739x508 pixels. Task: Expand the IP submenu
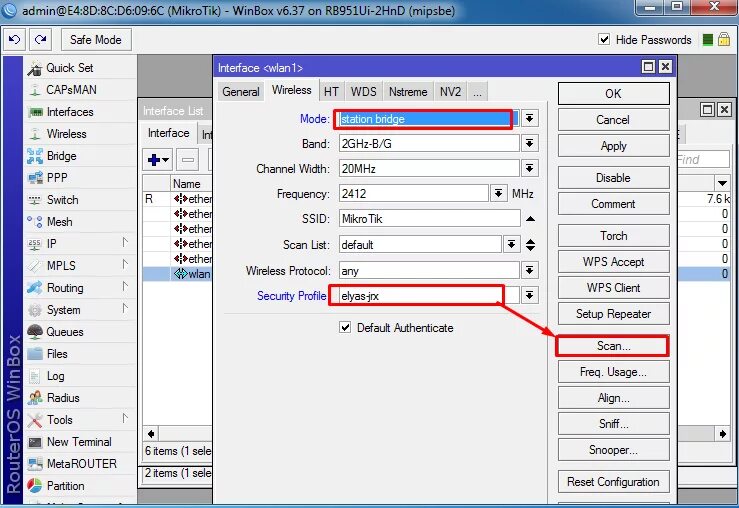(x=125, y=242)
